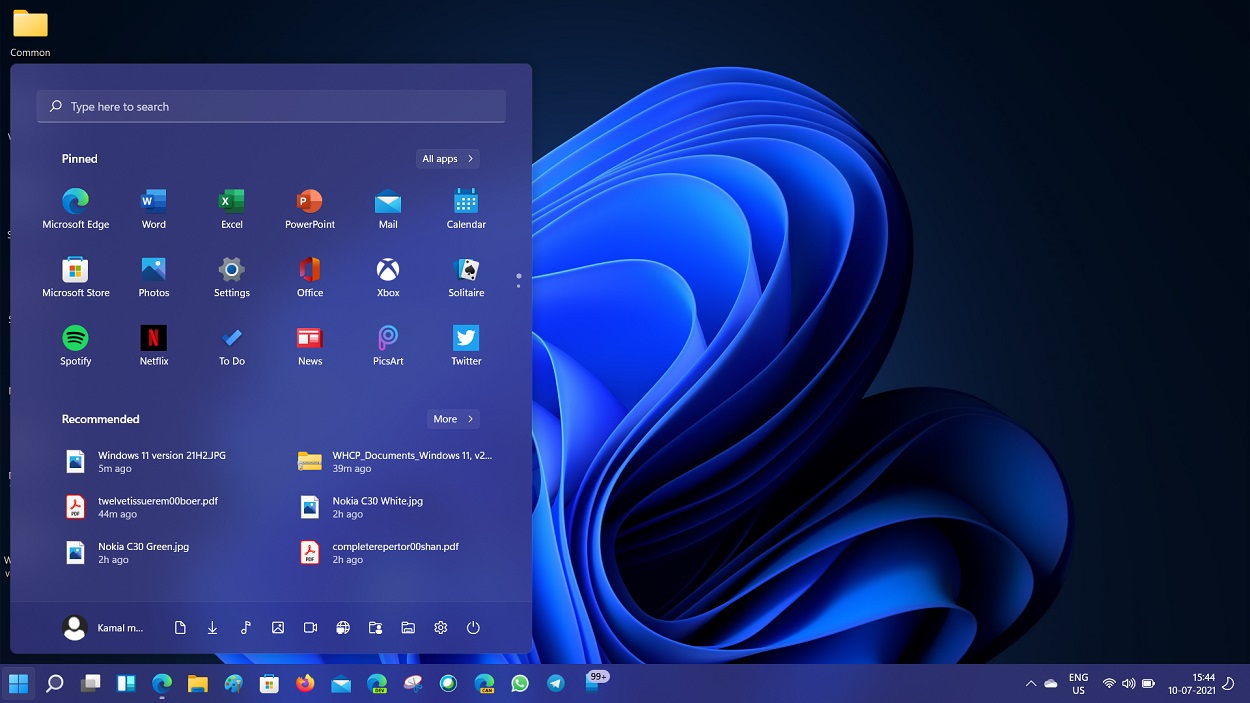The width and height of the screenshot is (1250, 703).
Task: Launch Firefox from the taskbar
Action: coord(305,683)
